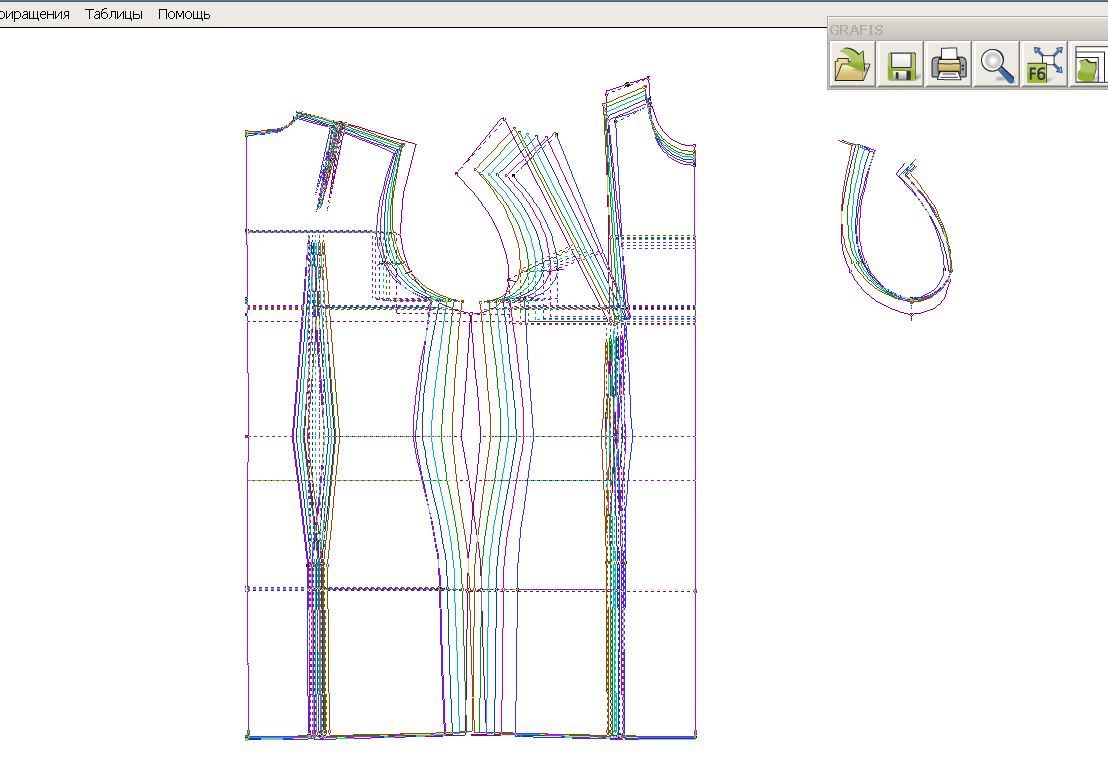Viewport: 1108px width, 779px height.
Task: Click the F6 fit-to-screen icon
Action: point(1044,66)
